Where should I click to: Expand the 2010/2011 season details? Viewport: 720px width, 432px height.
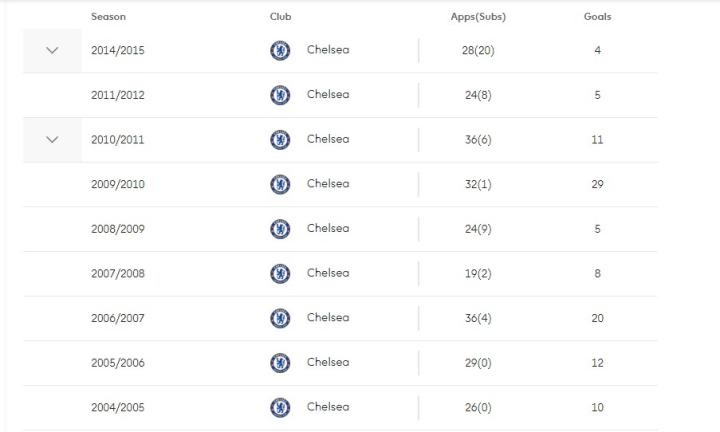tap(52, 140)
